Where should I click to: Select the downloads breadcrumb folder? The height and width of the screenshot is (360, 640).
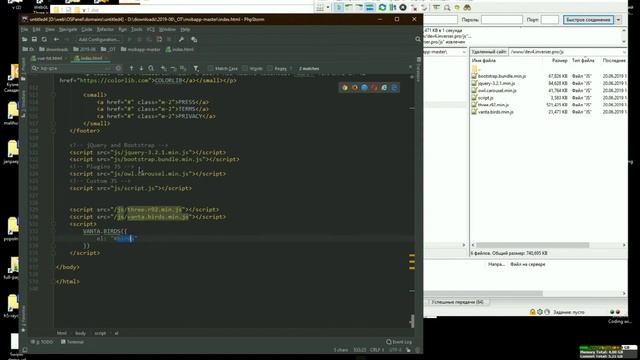click(x=53, y=49)
